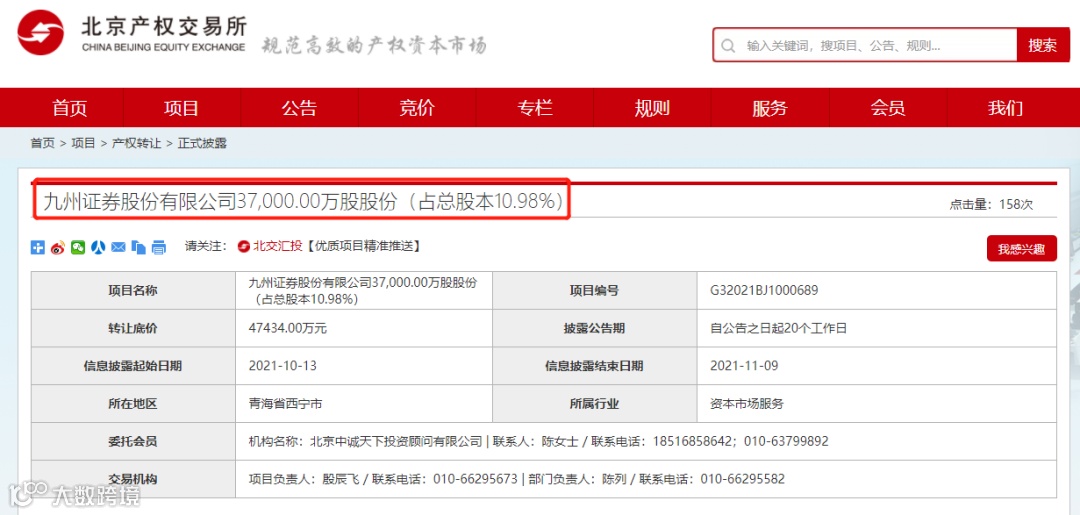1080x515 pixels.
Task: Click the 点击量: 158次 counter
Action: [991, 204]
